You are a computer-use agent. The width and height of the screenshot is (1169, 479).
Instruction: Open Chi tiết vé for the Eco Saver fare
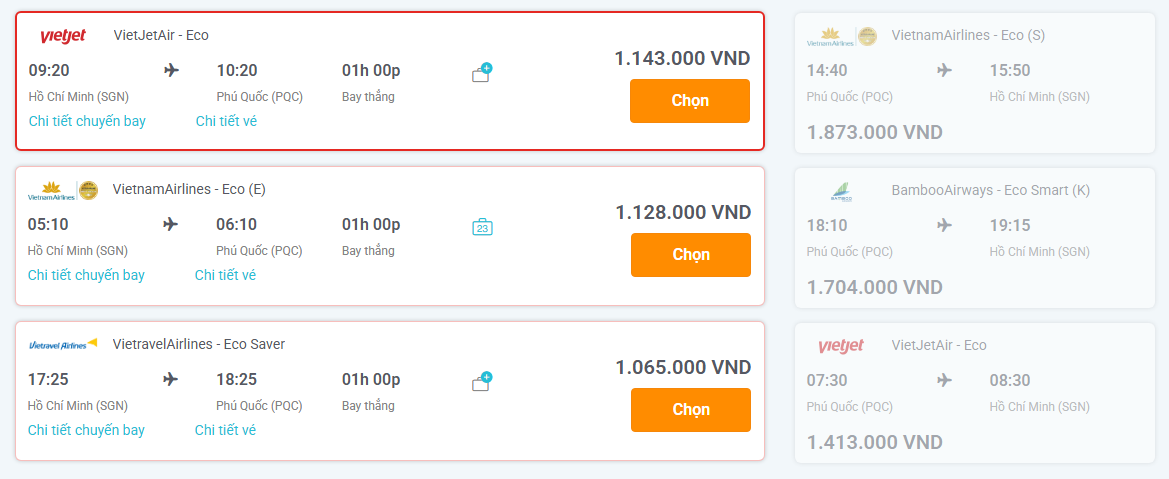pos(225,430)
